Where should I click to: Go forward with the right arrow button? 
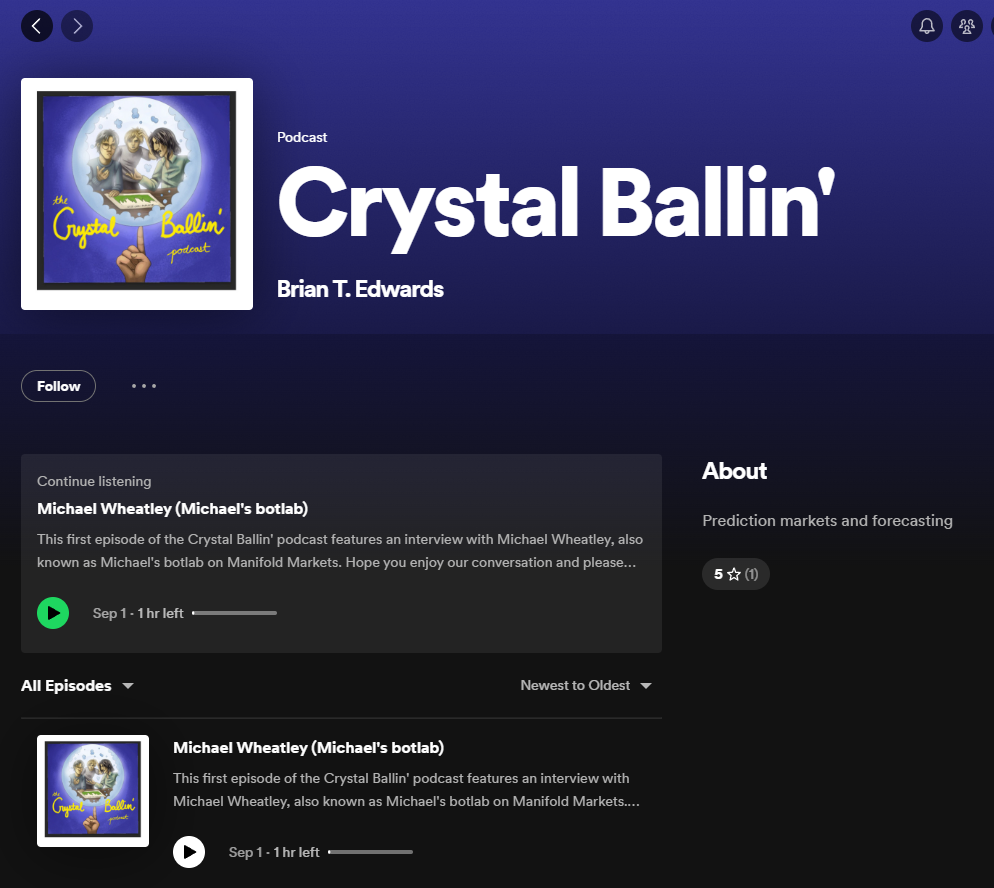click(x=77, y=26)
